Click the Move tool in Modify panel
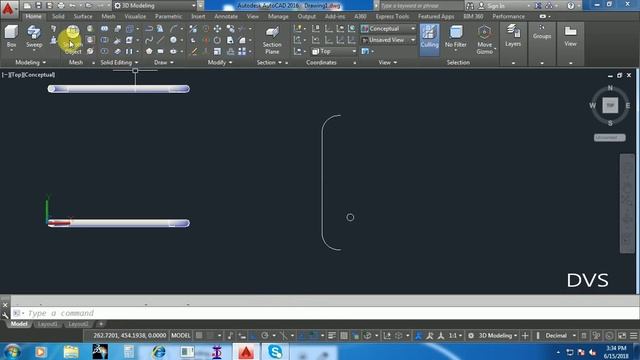640x360 pixels. 217,29
